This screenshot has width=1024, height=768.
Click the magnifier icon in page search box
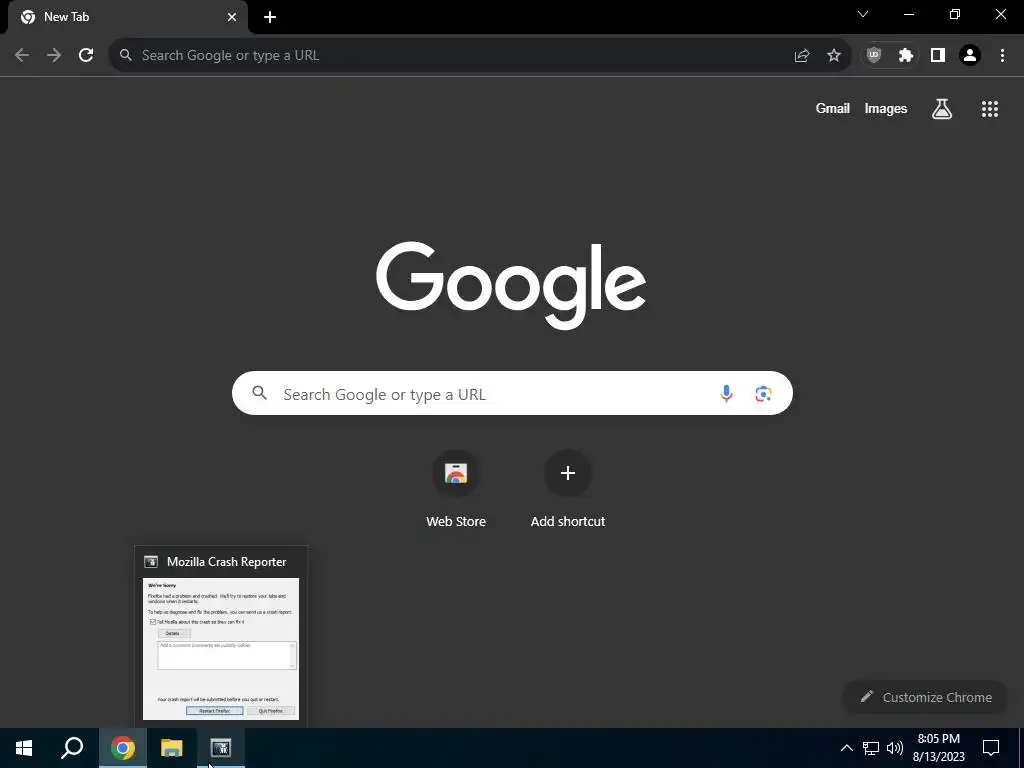pos(260,393)
